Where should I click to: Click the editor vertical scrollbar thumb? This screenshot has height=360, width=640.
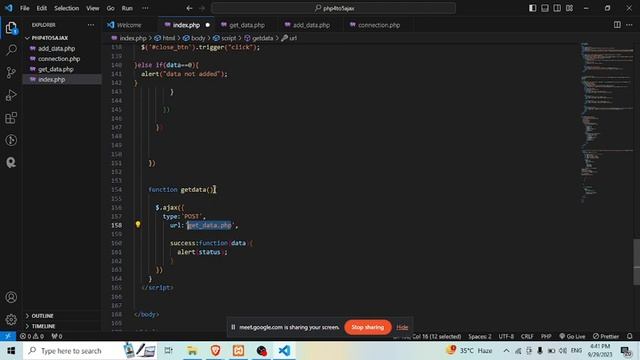[x=636, y=261]
